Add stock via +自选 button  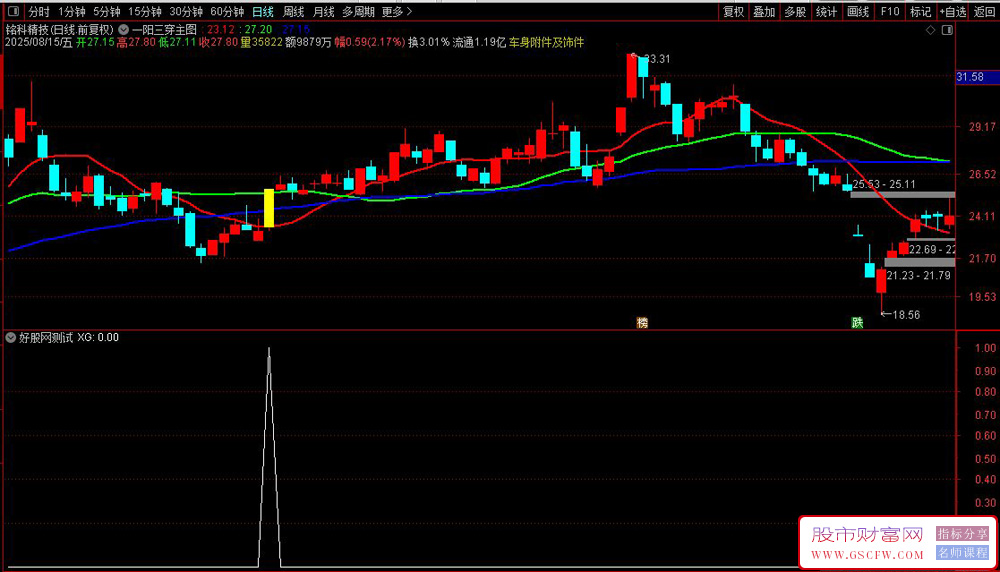tap(953, 11)
